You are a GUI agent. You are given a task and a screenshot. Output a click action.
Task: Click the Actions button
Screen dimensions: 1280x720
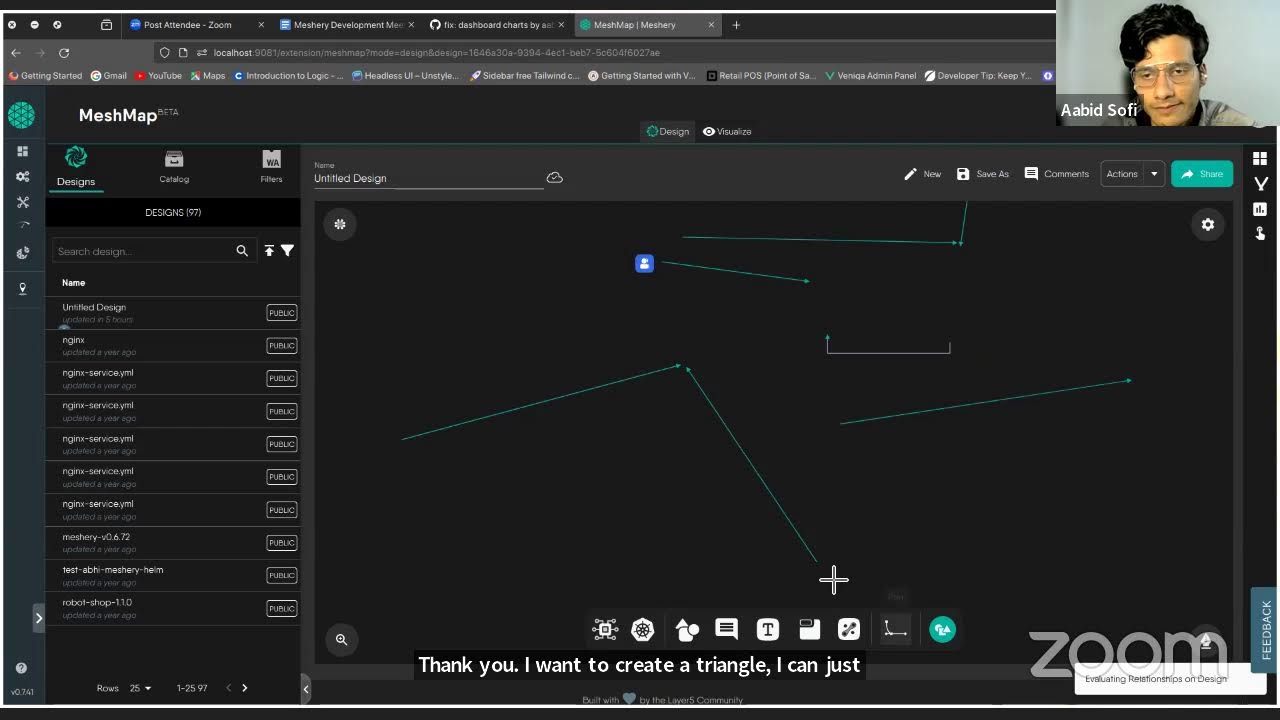pyautogui.click(x=1122, y=174)
